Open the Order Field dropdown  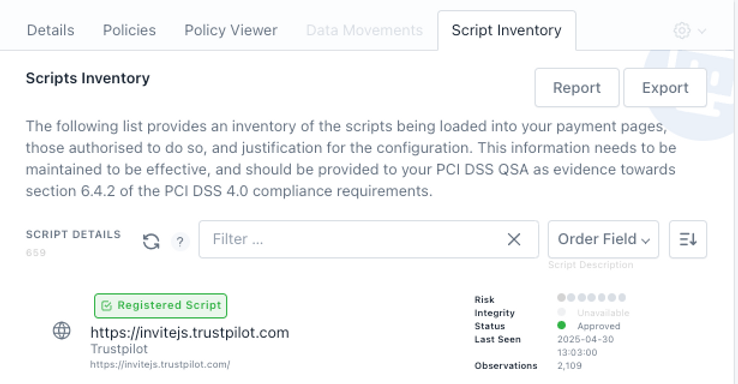pyautogui.click(x=603, y=239)
